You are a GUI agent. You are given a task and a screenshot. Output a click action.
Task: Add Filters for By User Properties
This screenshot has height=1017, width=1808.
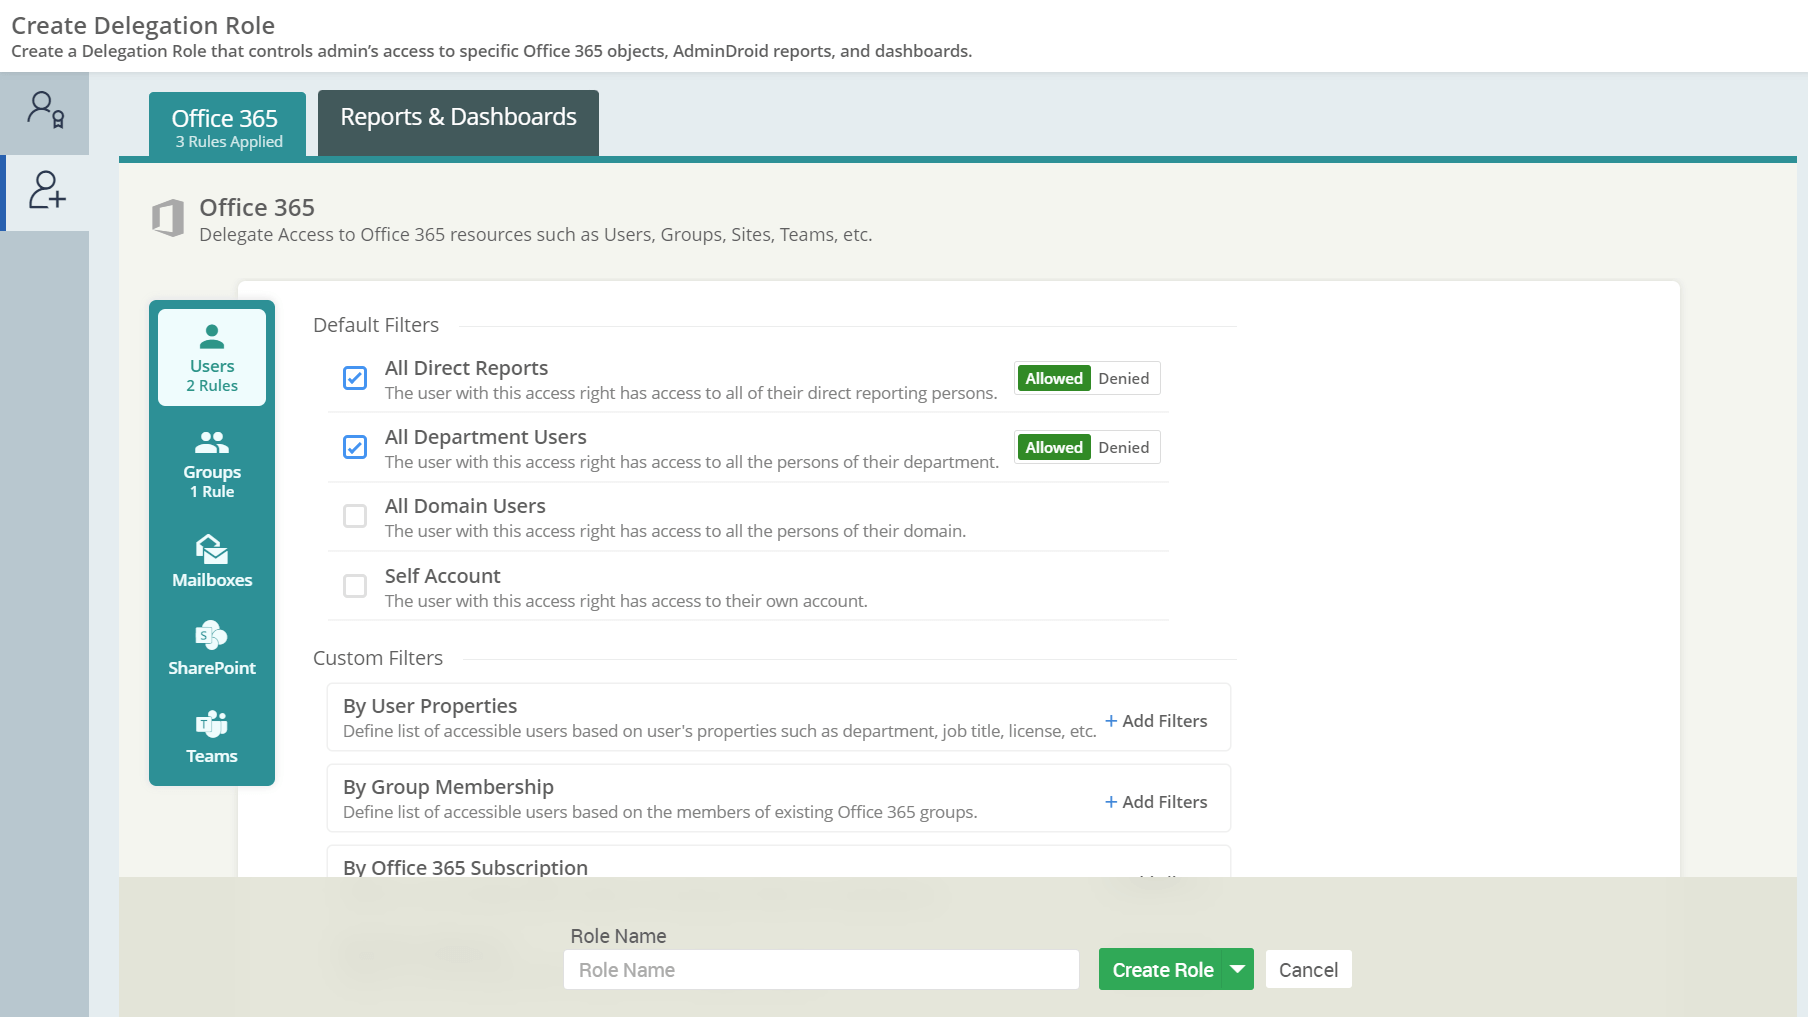pyautogui.click(x=1156, y=719)
